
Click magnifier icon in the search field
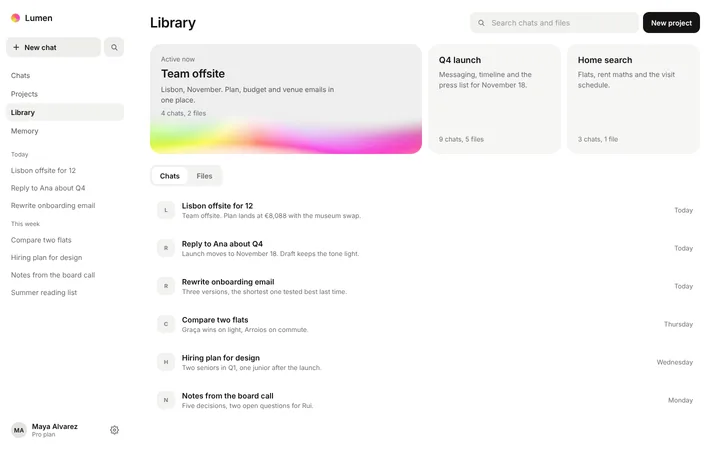coord(481,23)
